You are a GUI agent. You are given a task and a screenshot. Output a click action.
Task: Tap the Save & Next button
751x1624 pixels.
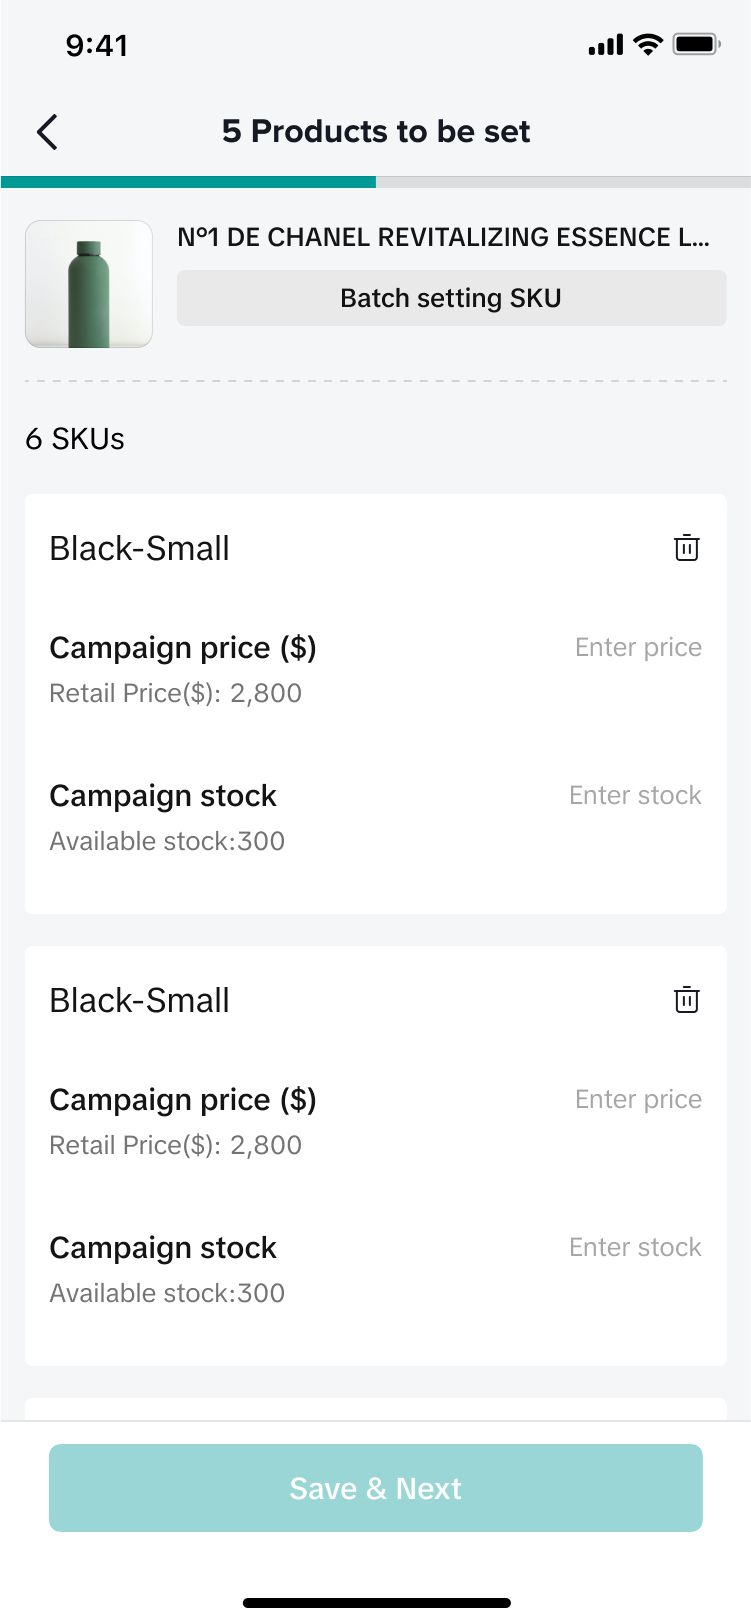click(376, 1488)
